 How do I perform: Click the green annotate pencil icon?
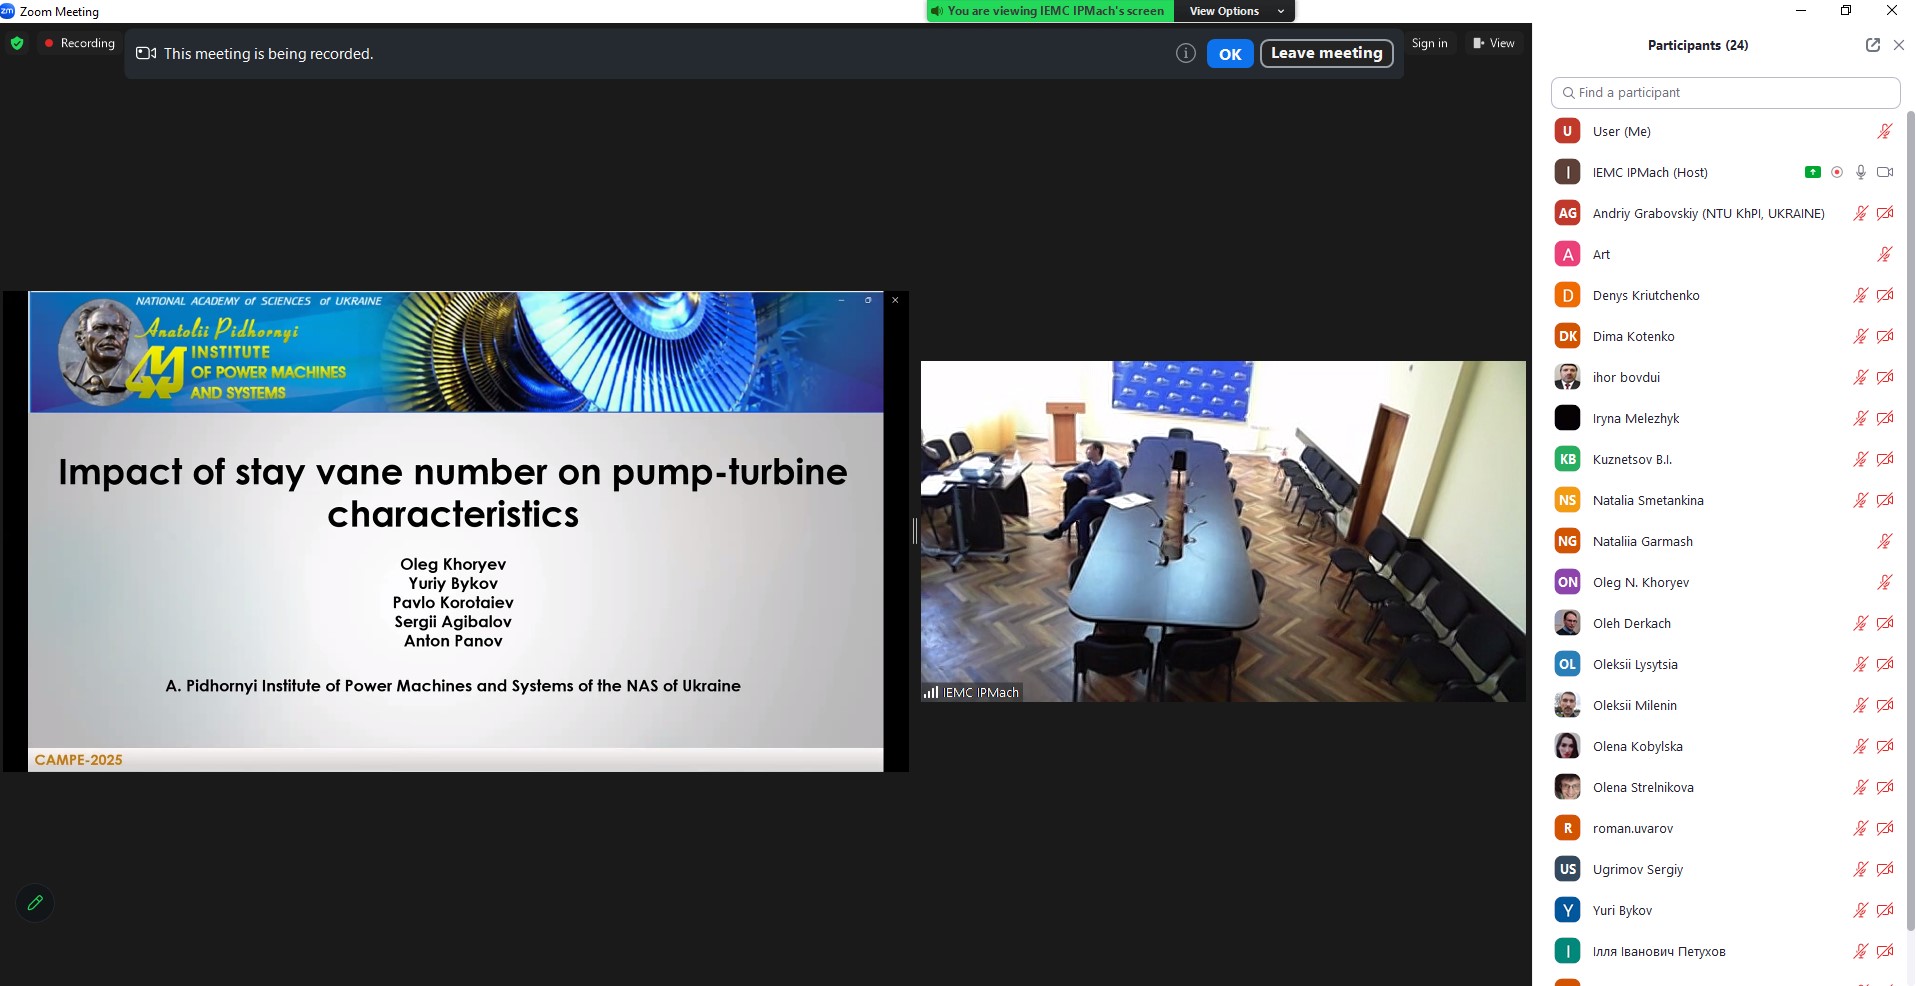coord(35,903)
